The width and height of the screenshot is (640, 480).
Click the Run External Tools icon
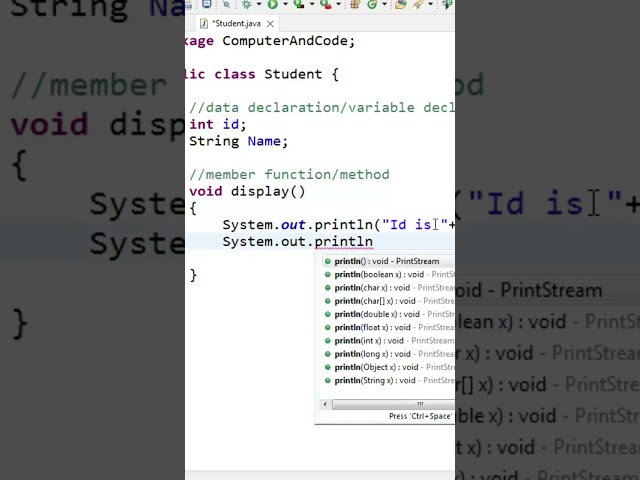[326, 4]
